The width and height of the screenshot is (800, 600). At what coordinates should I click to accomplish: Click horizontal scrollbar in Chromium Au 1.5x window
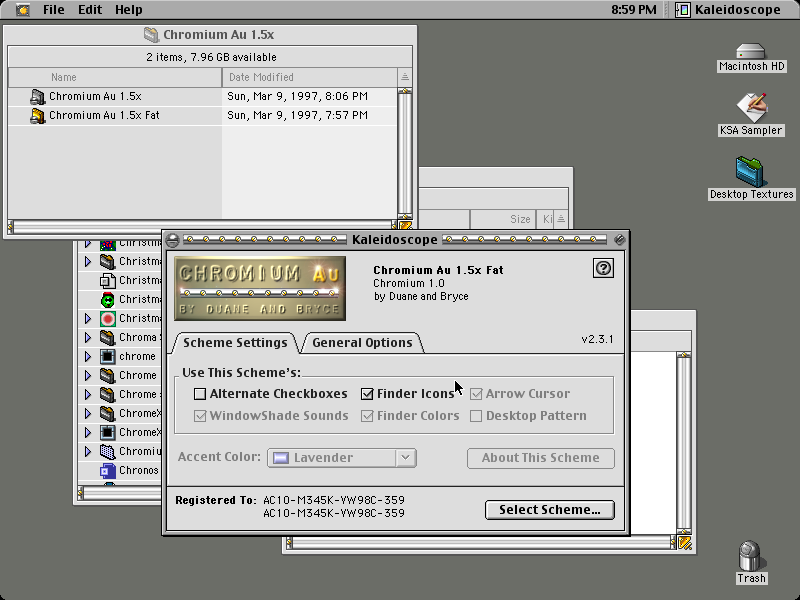(202, 225)
